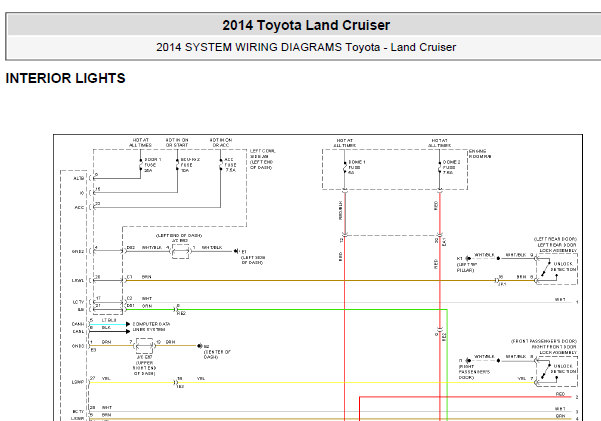601x421 pixels.
Task: Click the "HOT IN ON OR START" label
Action: click(x=177, y=143)
